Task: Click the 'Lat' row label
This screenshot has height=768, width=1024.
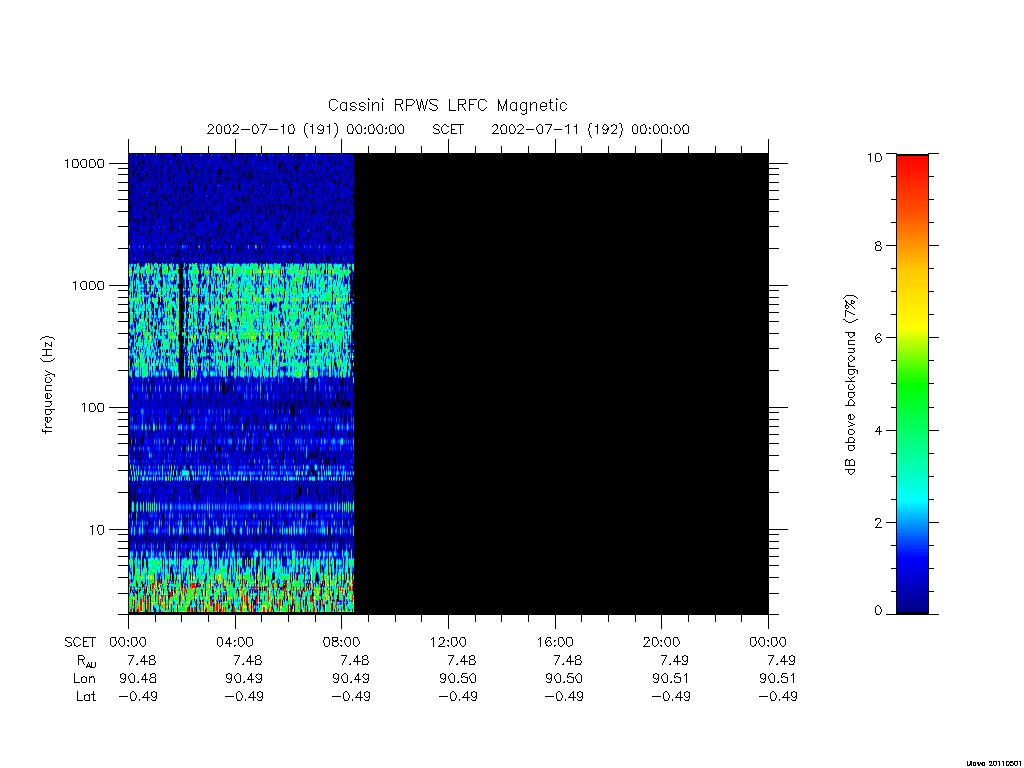Action: pos(86,697)
